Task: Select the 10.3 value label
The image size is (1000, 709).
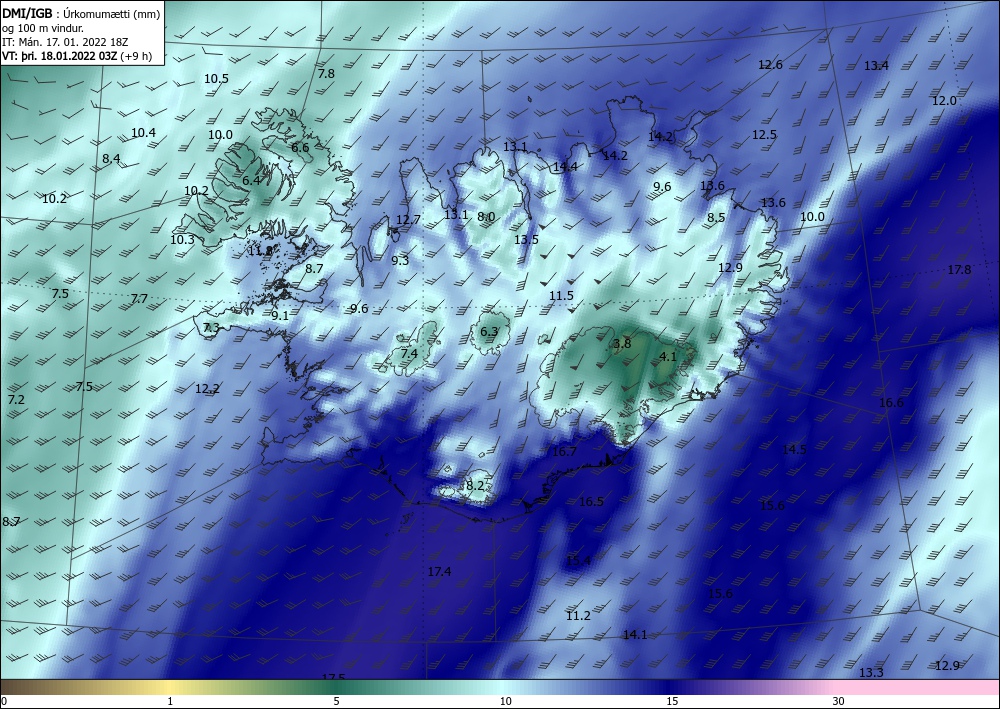Action: coord(182,240)
